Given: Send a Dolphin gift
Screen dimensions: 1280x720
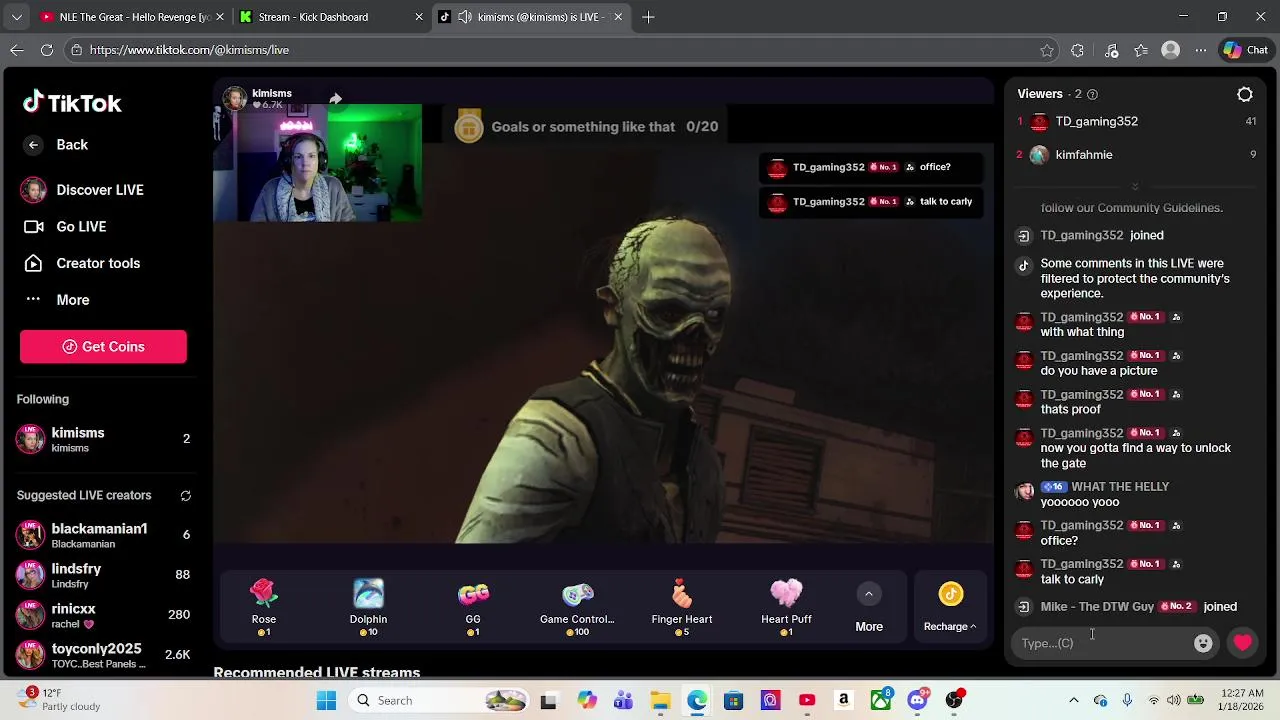Looking at the screenshot, I should [368, 607].
